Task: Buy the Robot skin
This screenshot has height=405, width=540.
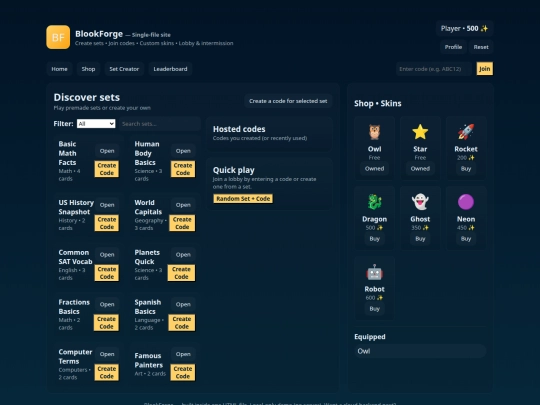Action: pos(374,309)
